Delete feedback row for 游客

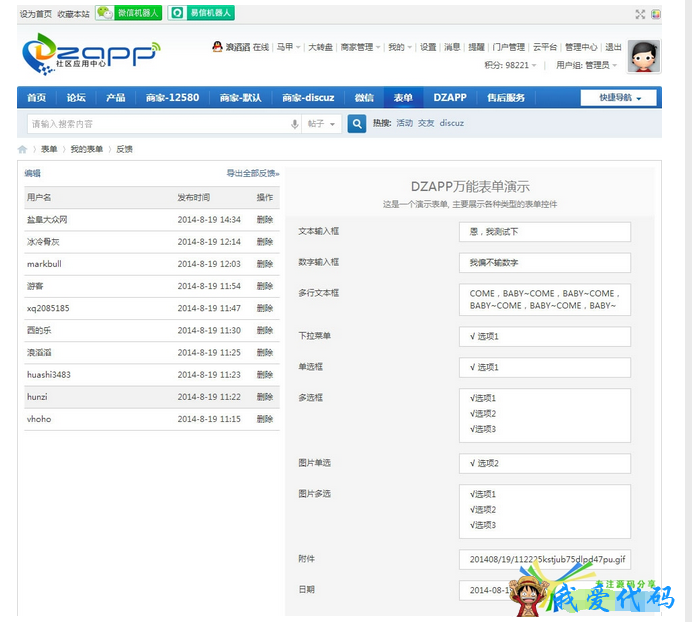[265, 286]
